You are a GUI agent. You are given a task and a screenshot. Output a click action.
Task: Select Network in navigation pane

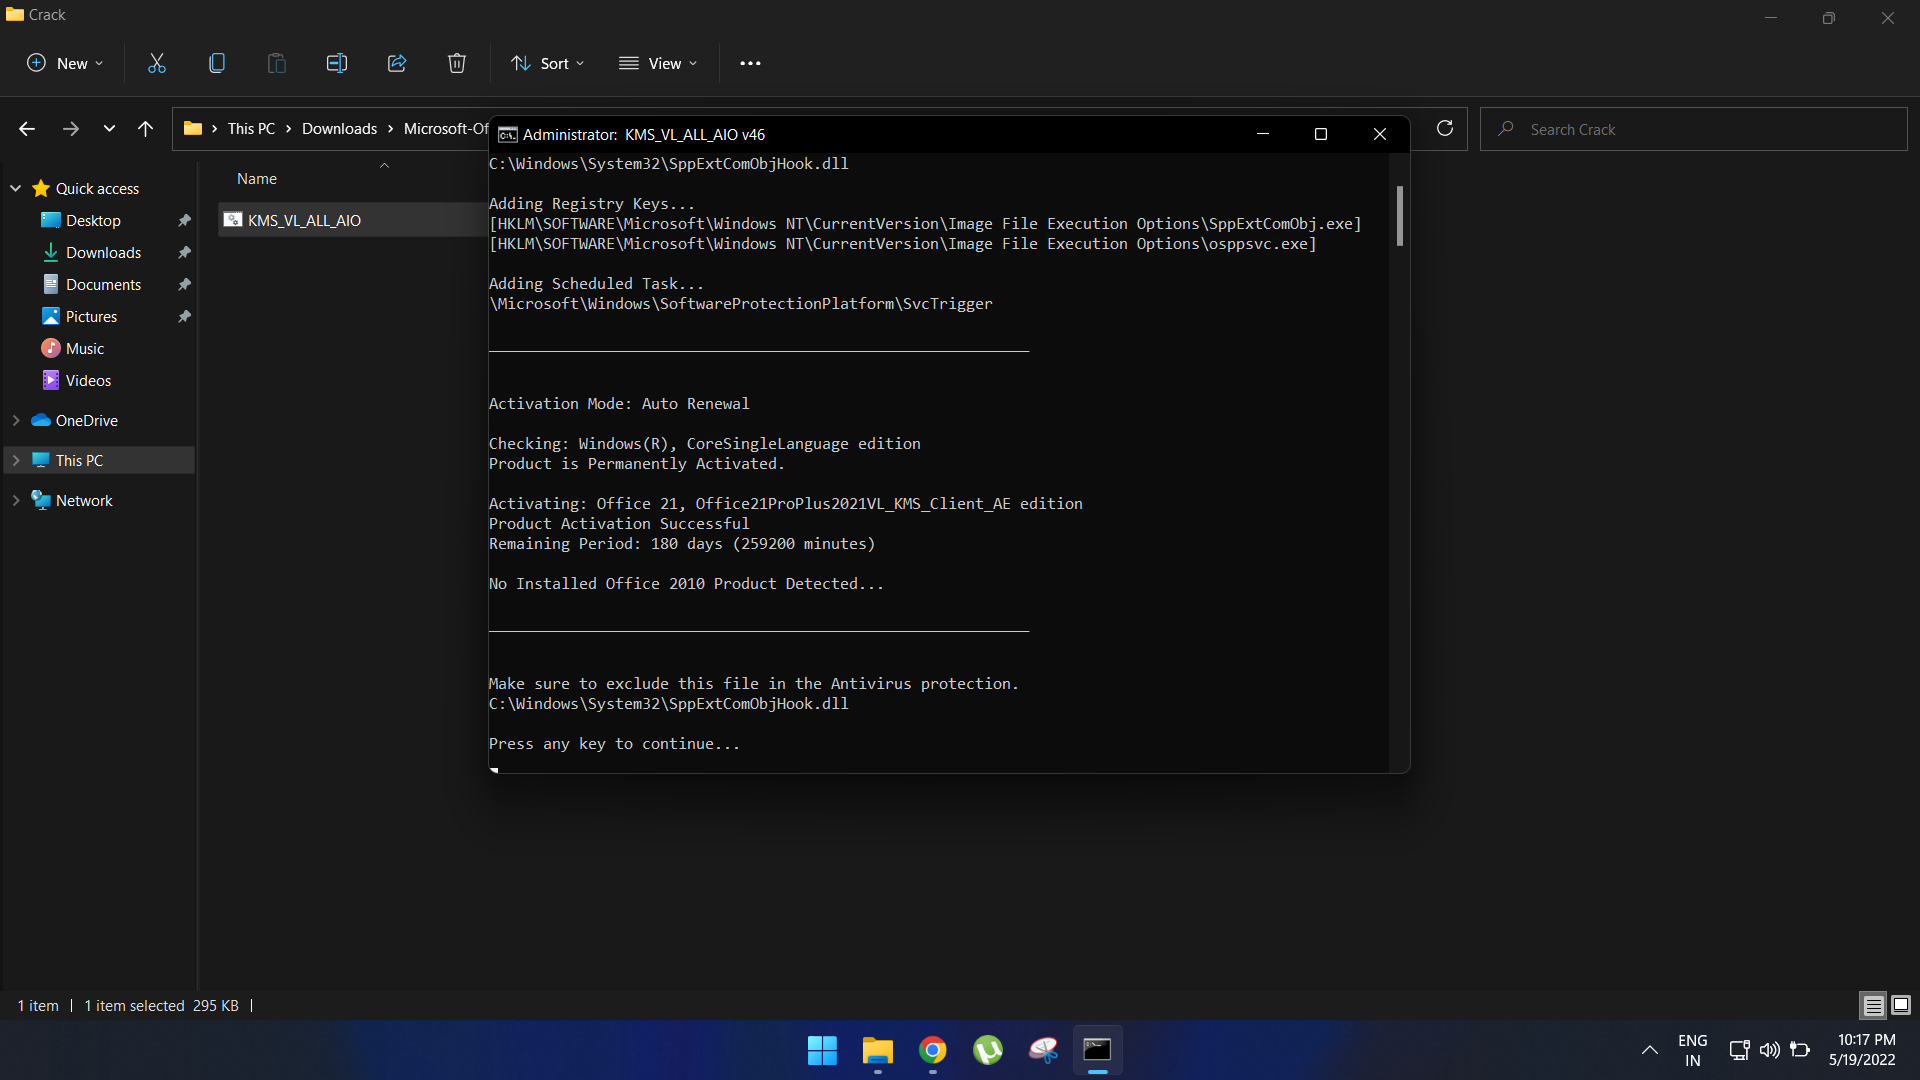(x=84, y=500)
